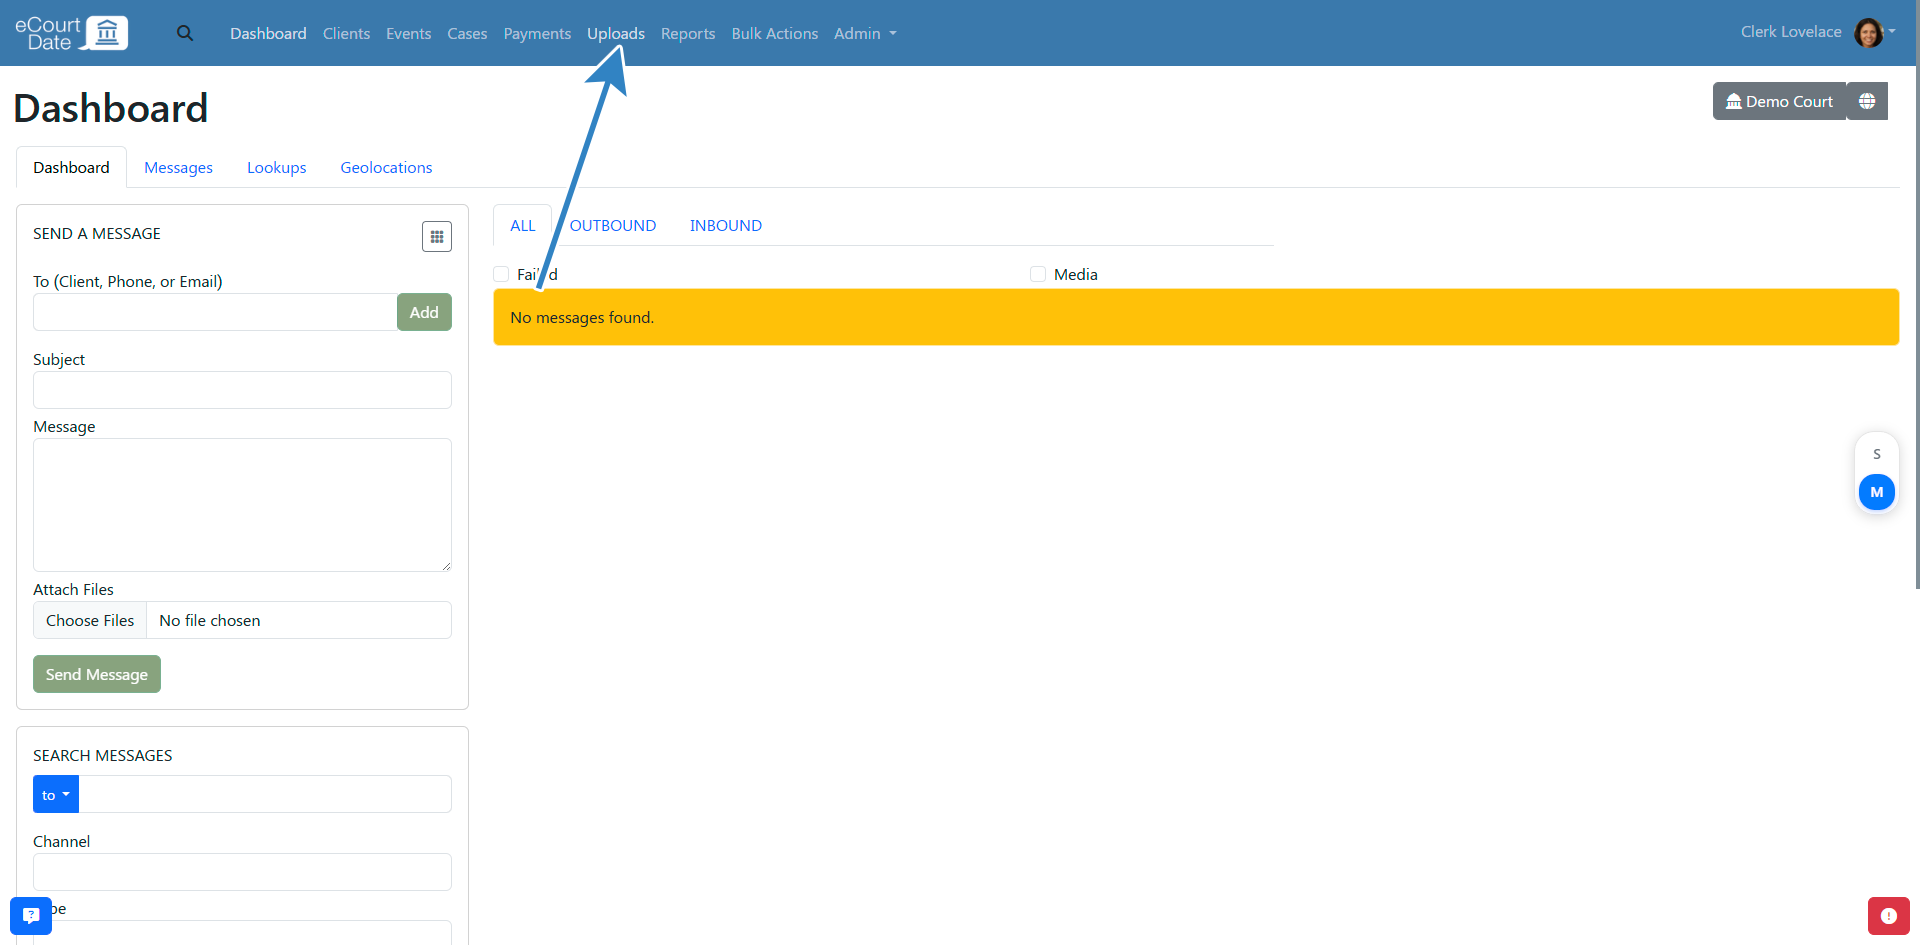Focus the To (Client, Phone, or Email) field
Image resolution: width=1920 pixels, height=945 pixels.
click(215, 312)
